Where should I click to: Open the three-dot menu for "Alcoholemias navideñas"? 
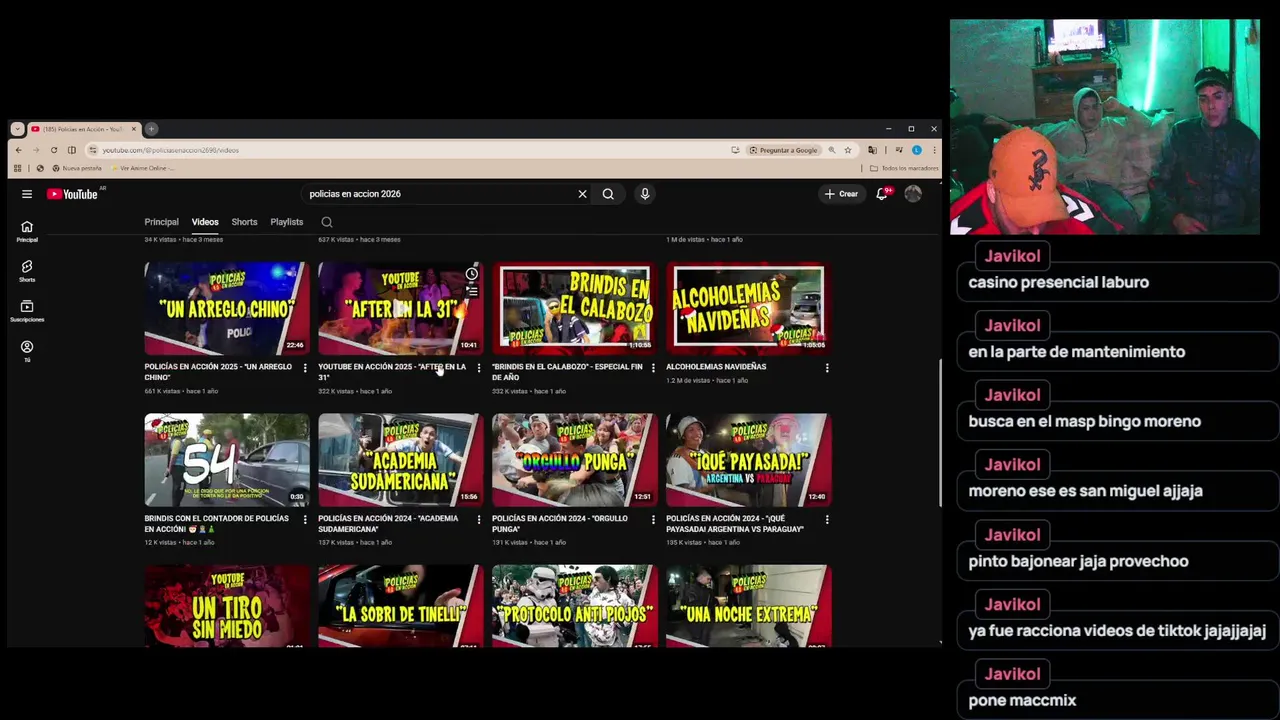pos(827,368)
